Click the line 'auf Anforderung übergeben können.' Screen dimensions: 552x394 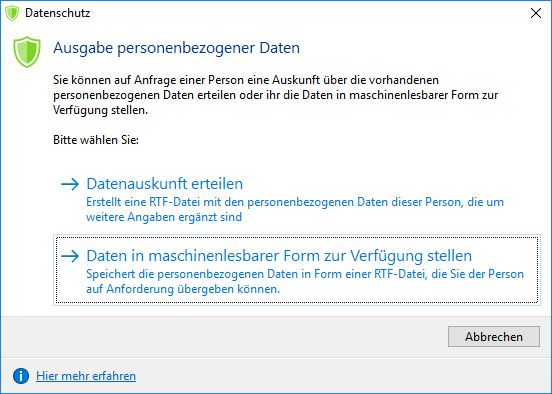pyautogui.click(x=183, y=289)
